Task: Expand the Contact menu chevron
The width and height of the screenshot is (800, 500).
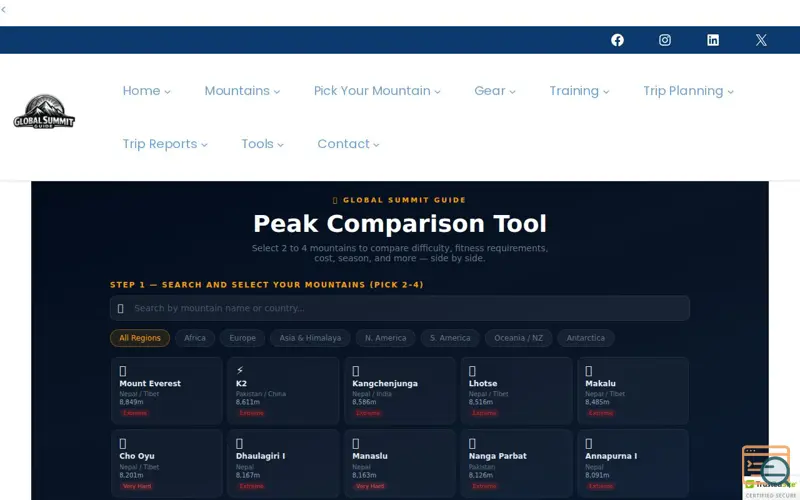Action: pyautogui.click(x=376, y=145)
